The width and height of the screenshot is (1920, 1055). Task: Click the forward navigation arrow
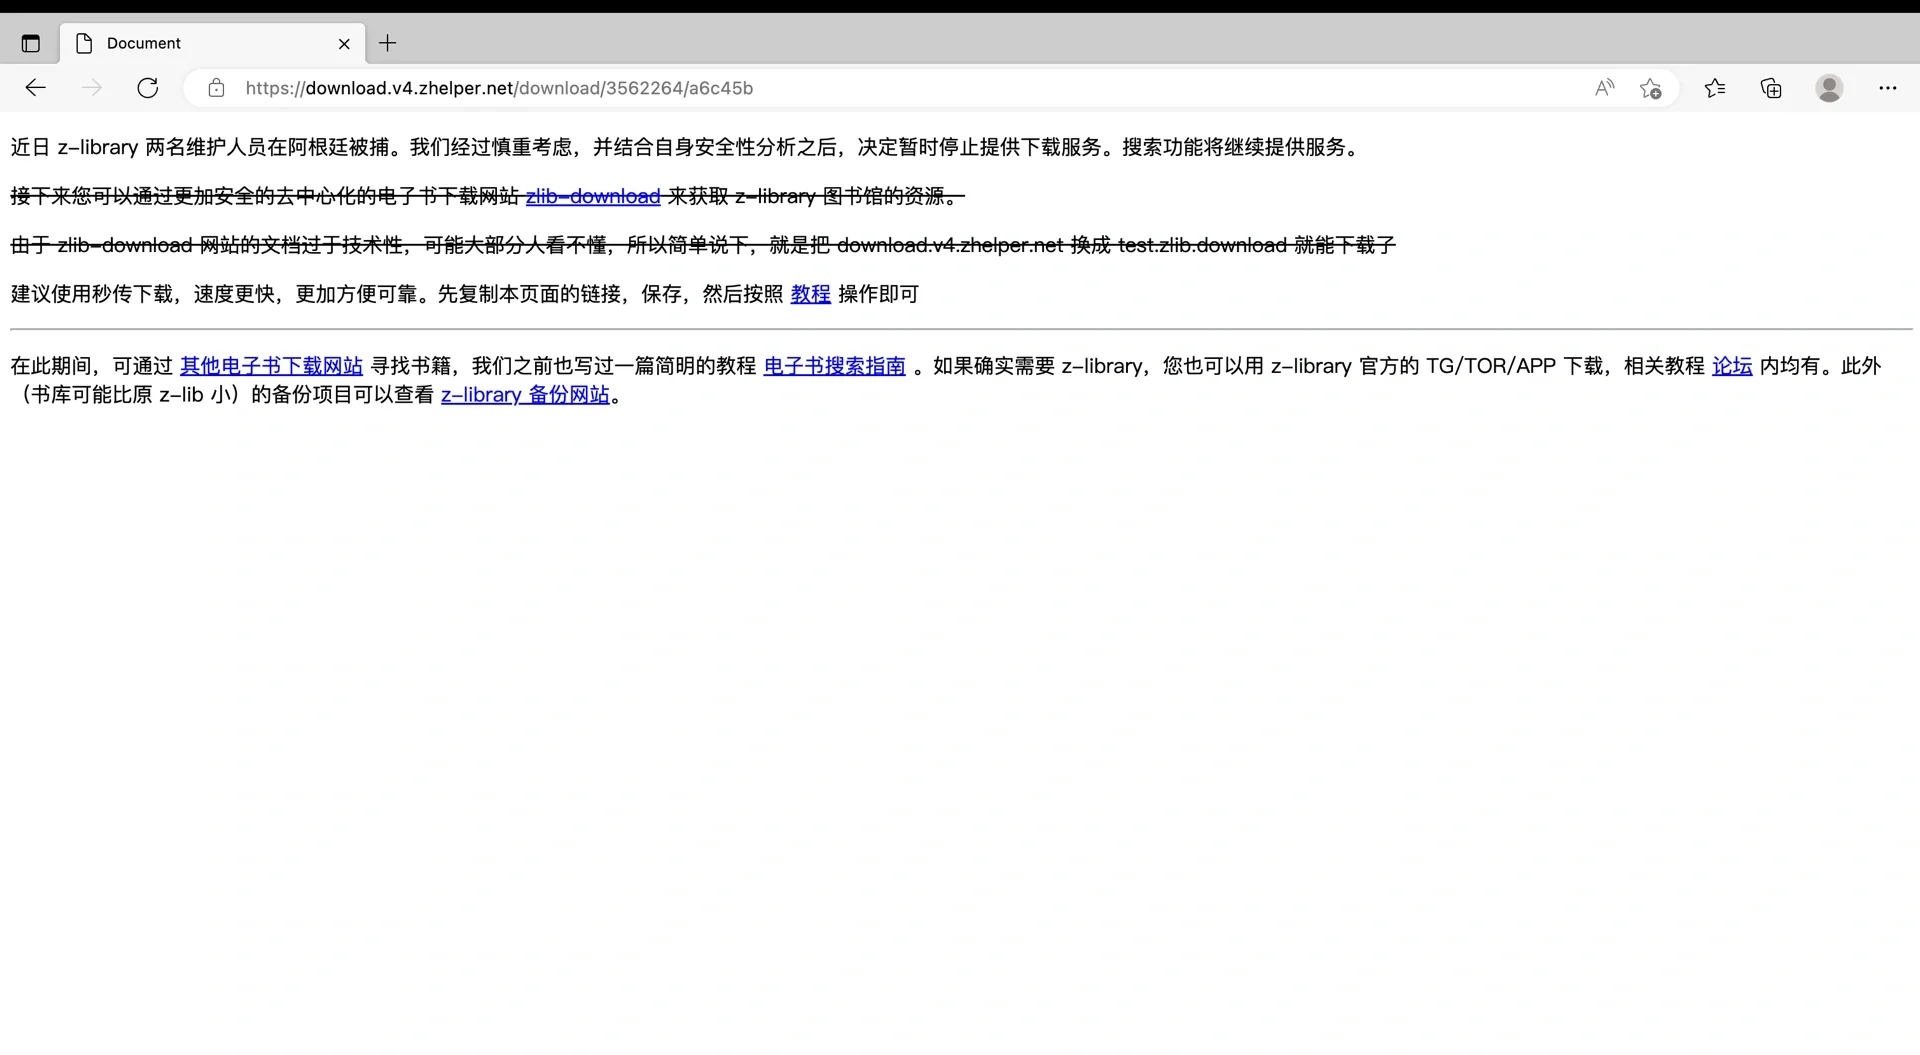click(x=92, y=88)
